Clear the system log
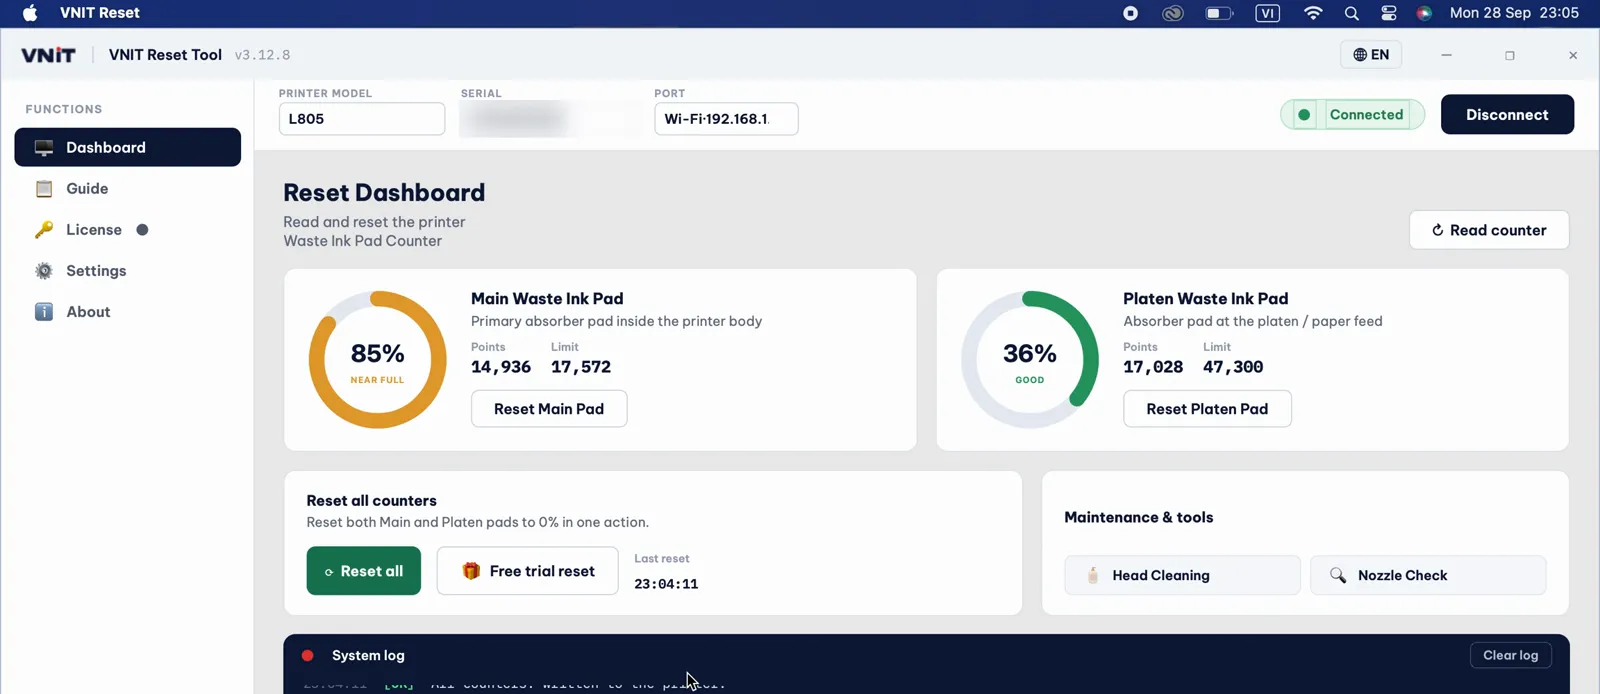 (1511, 655)
